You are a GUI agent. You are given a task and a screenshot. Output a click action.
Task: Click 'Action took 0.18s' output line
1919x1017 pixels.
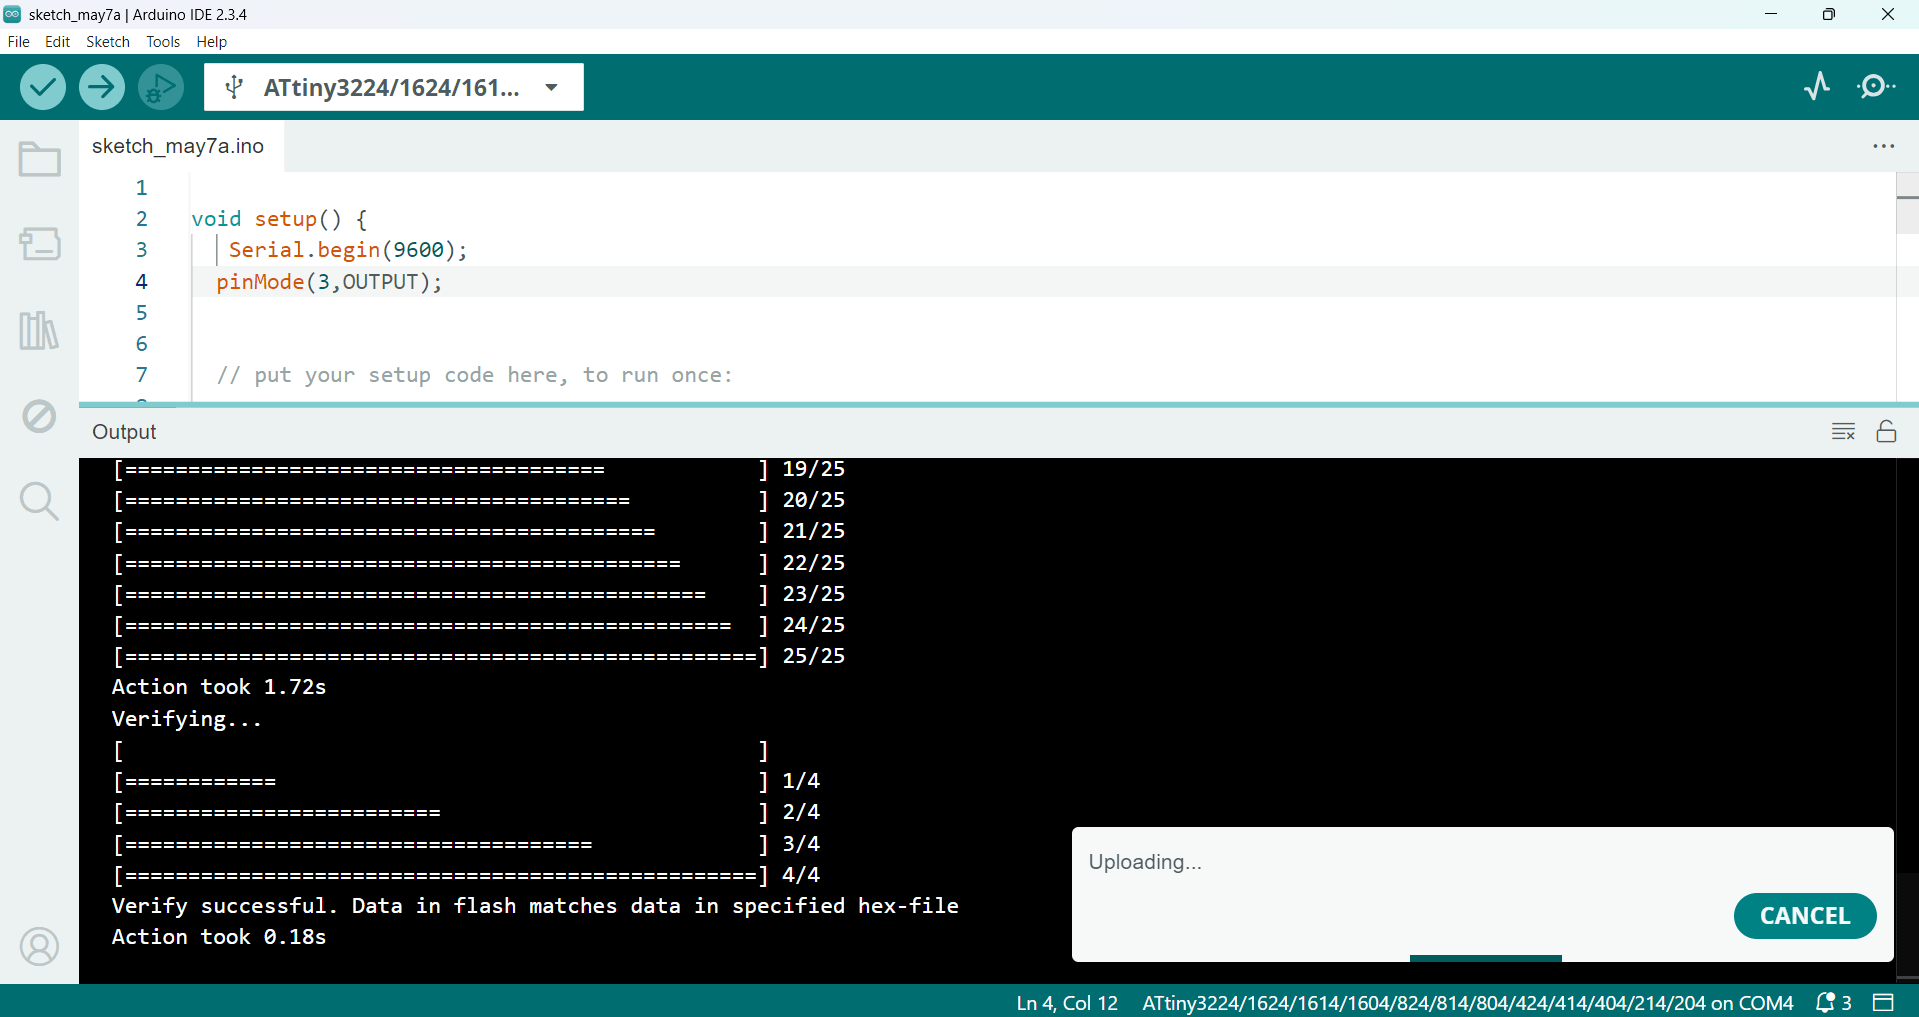(x=219, y=937)
